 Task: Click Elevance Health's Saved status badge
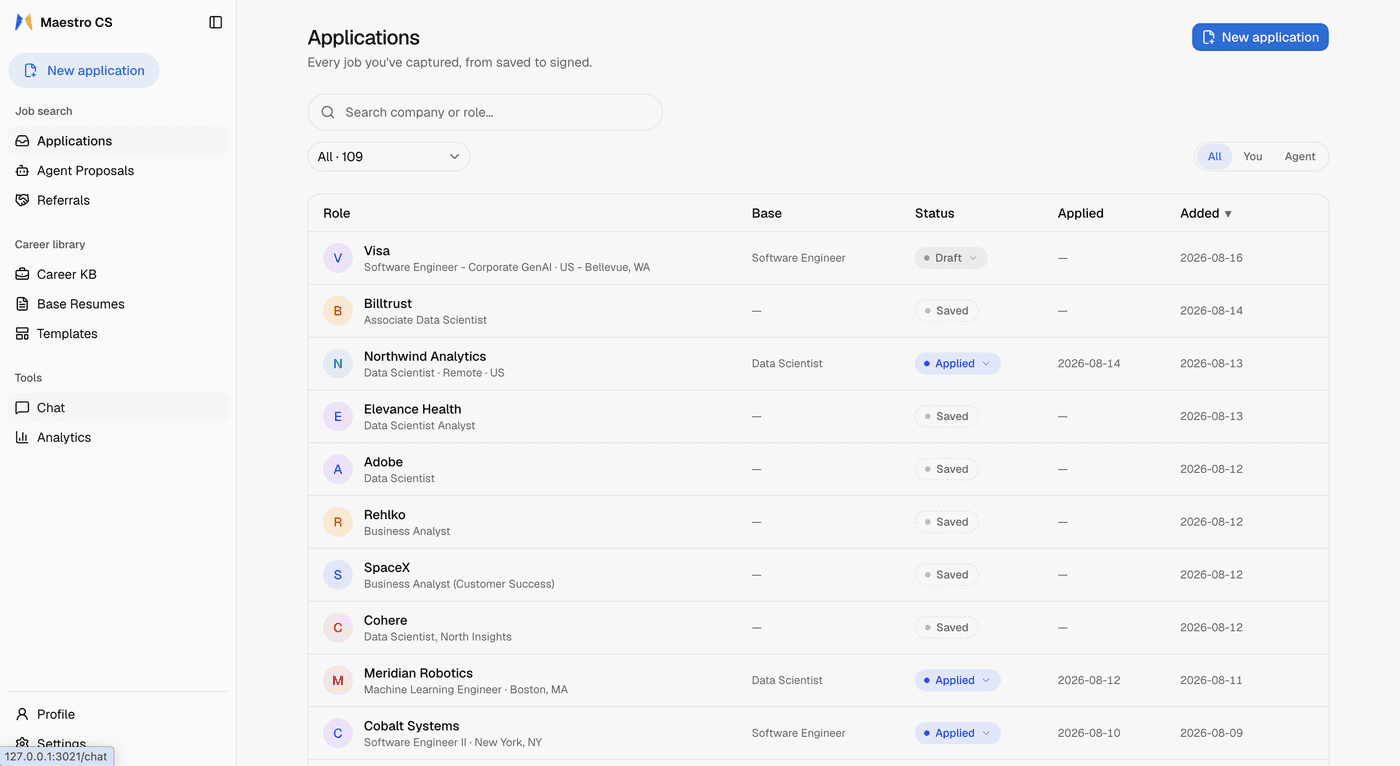pyautogui.click(x=946, y=416)
